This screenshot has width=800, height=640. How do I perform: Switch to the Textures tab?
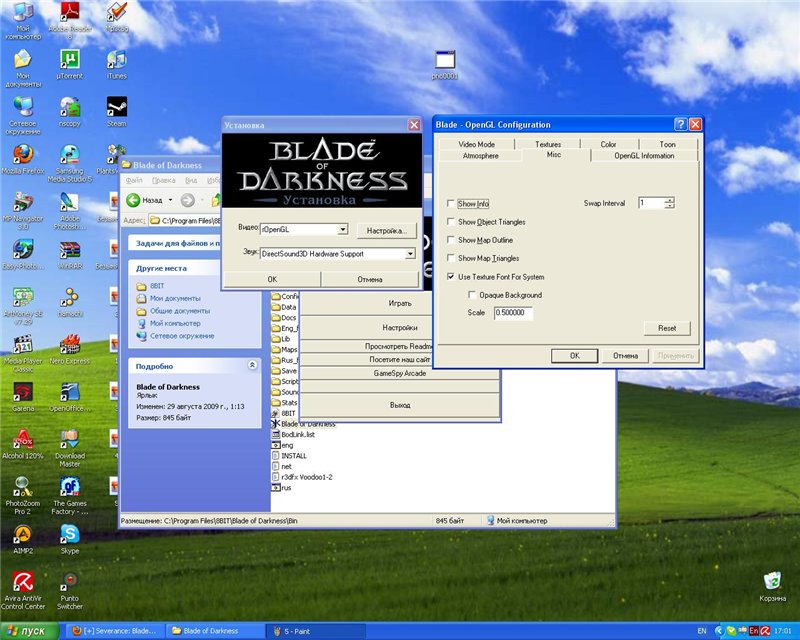(x=548, y=144)
